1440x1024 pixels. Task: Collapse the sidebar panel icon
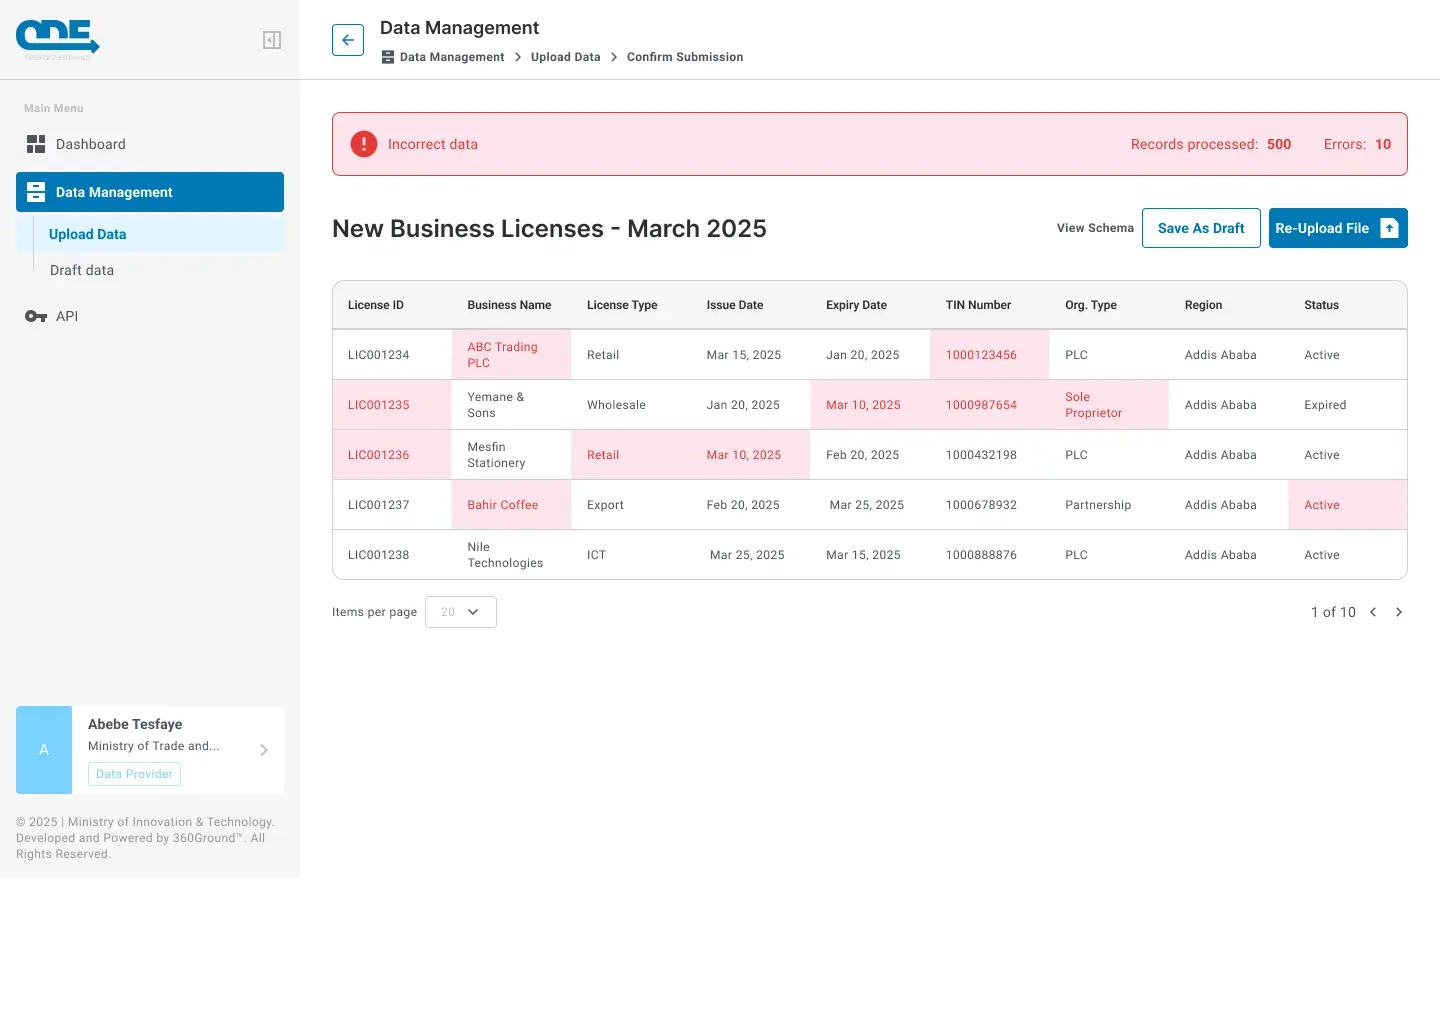(272, 40)
